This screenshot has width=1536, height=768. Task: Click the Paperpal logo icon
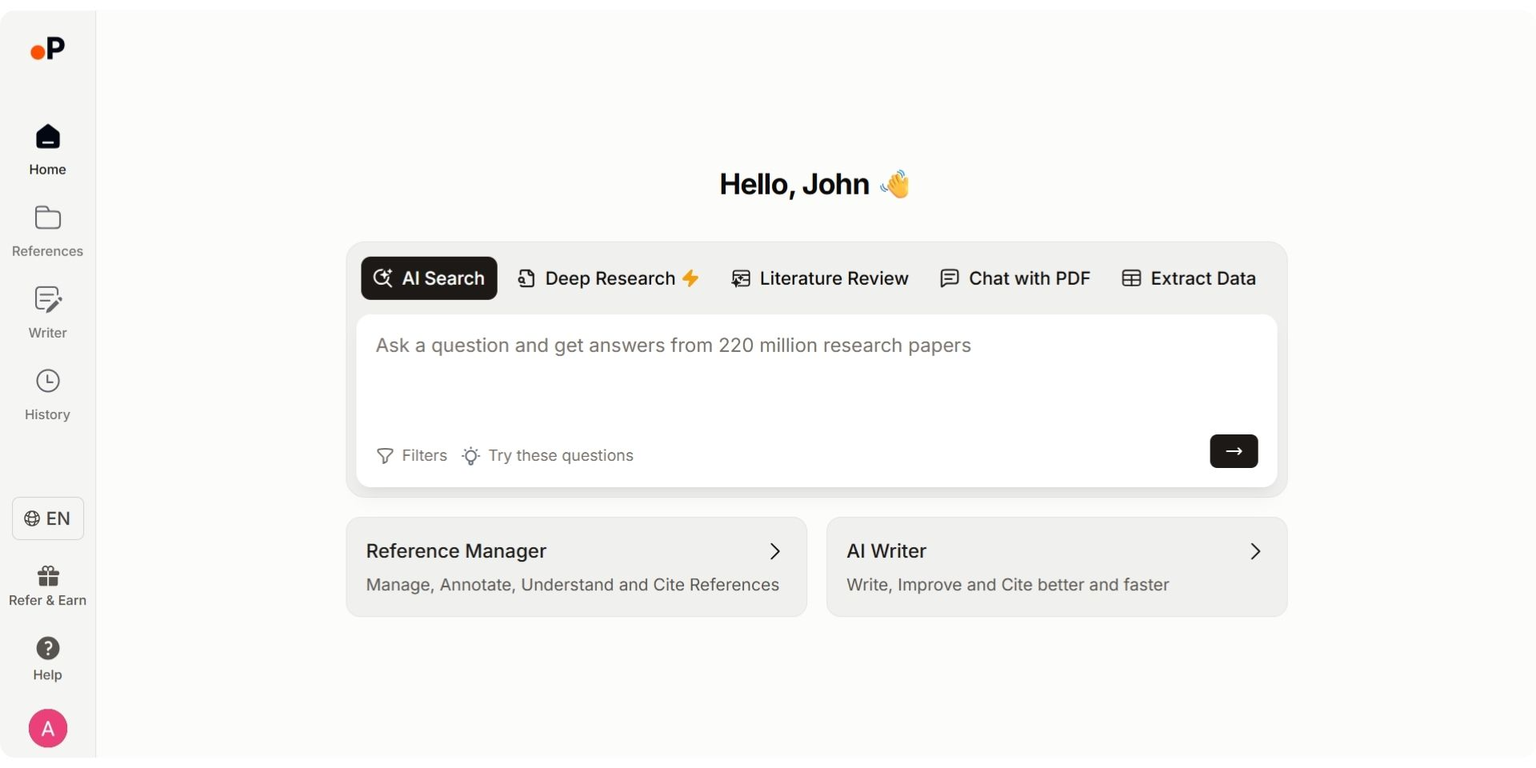47,48
